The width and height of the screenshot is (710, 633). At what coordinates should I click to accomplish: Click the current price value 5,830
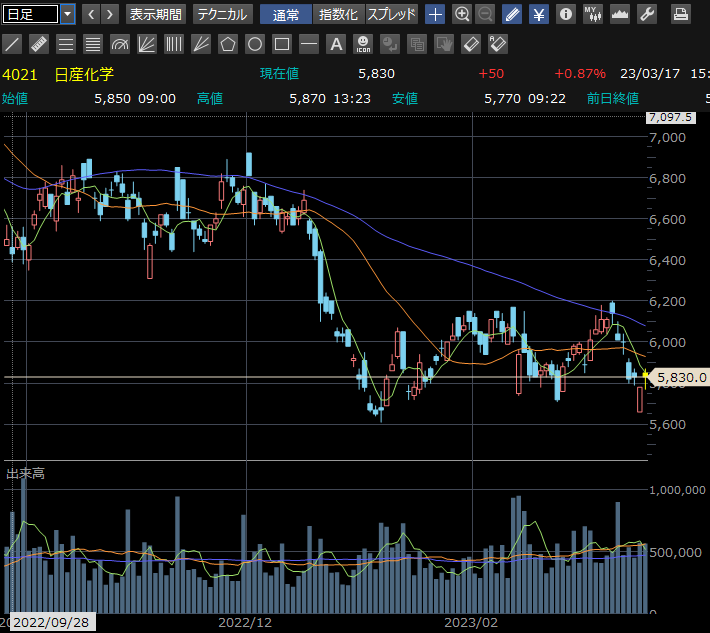(376, 74)
